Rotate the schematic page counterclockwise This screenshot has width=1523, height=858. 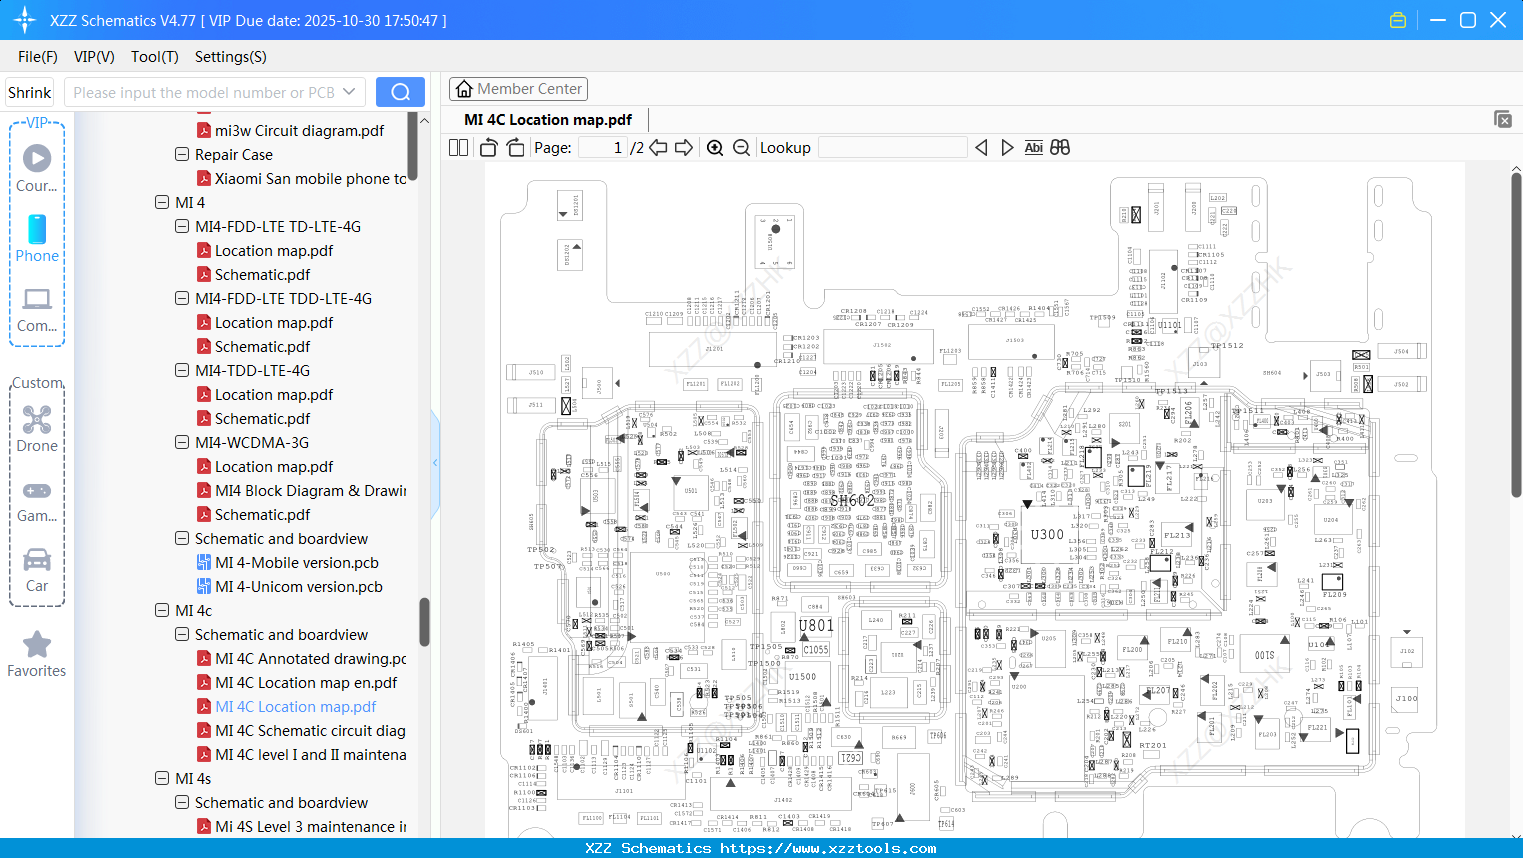coord(487,147)
